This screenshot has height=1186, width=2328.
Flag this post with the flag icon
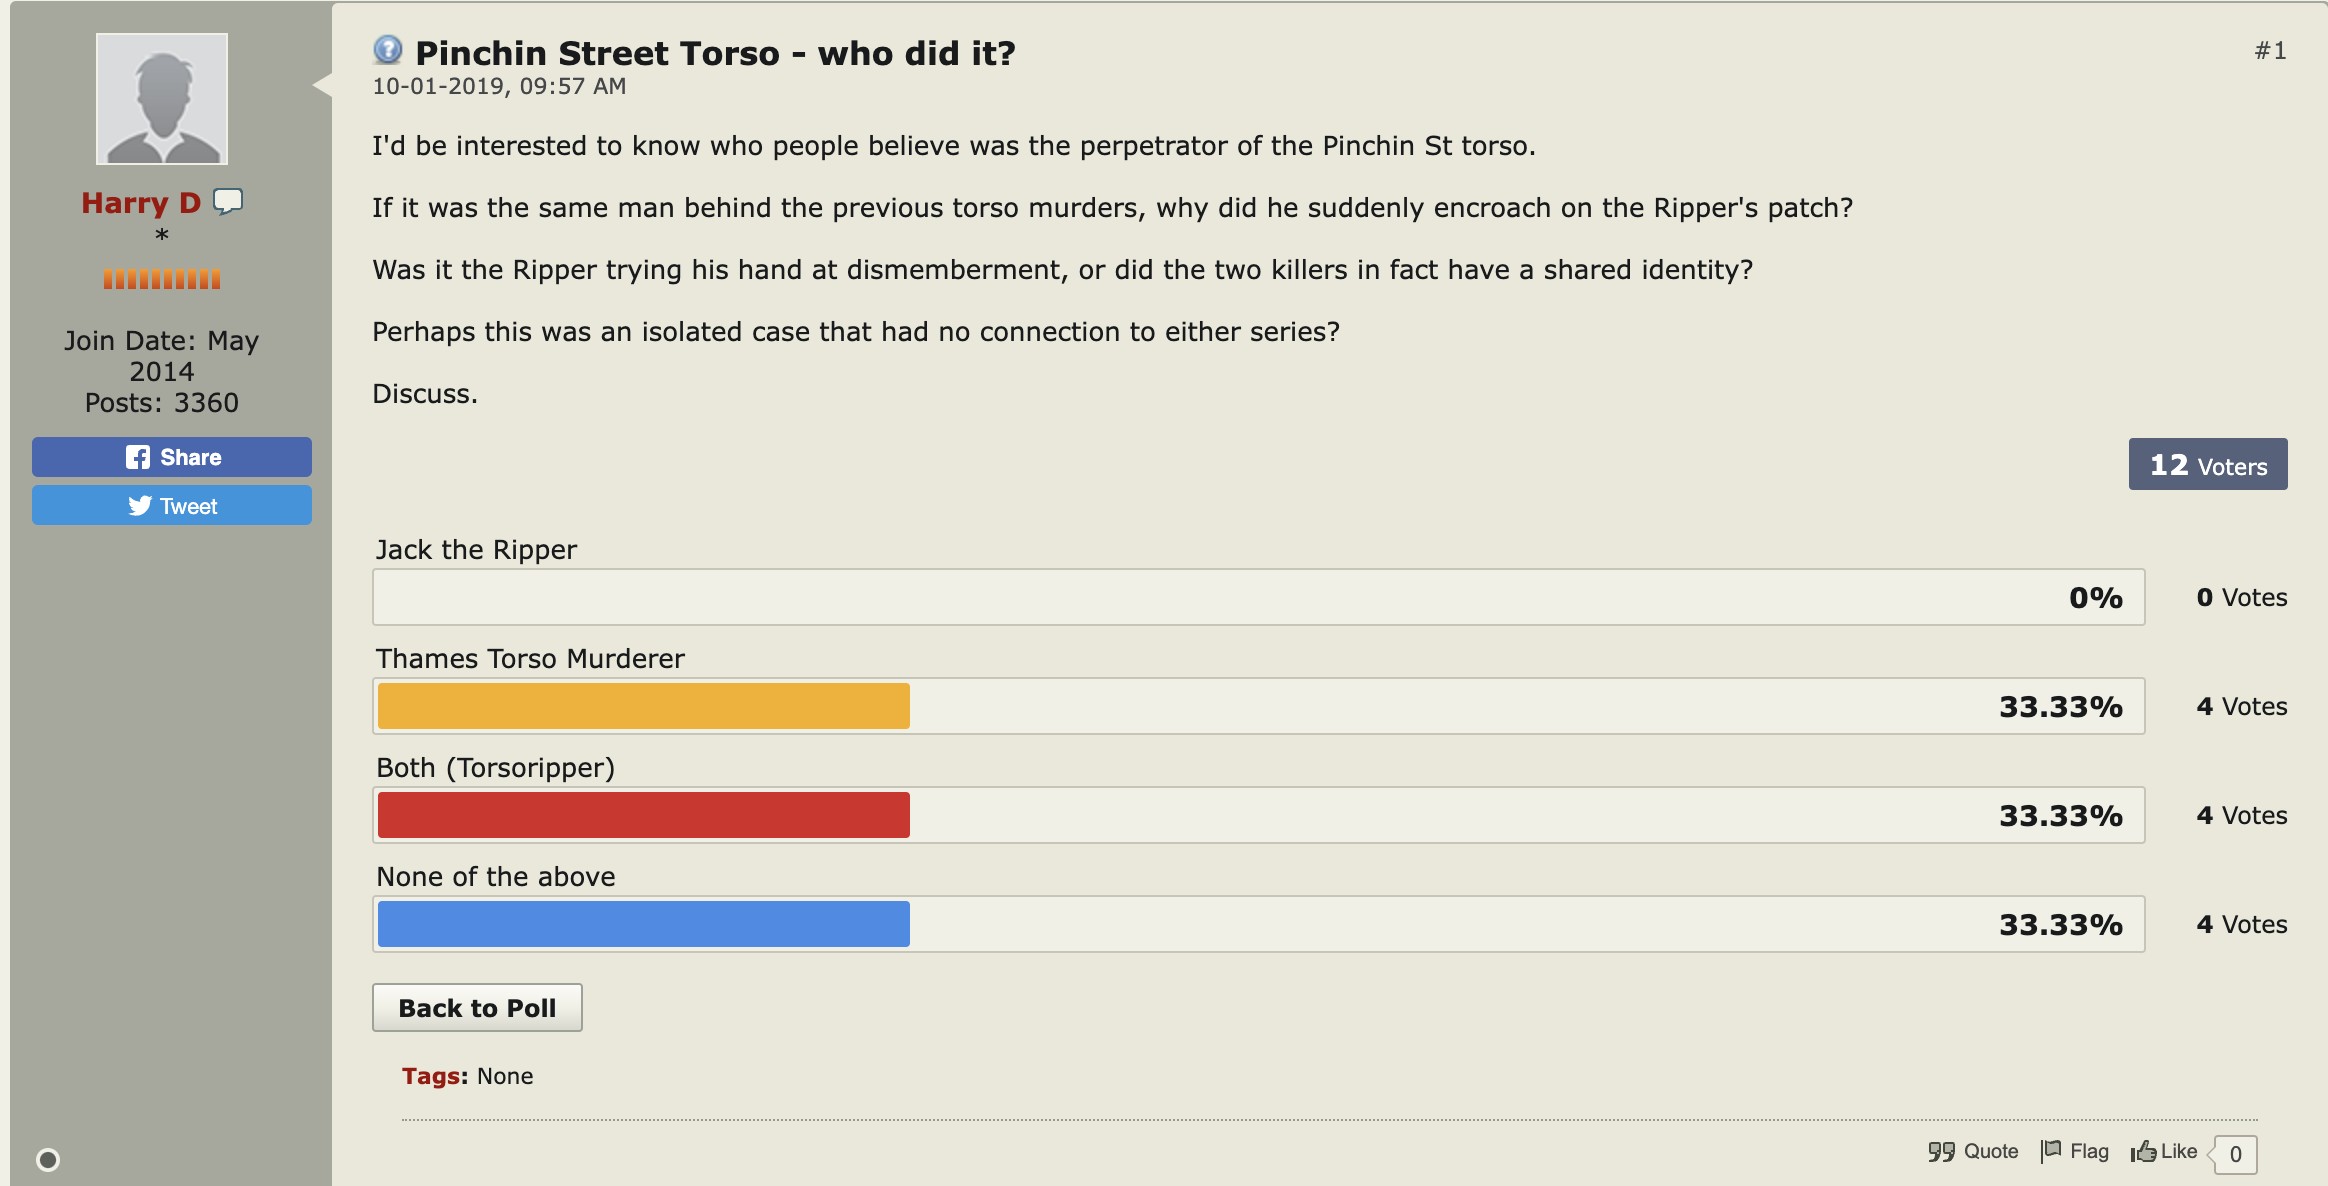click(x=2075, y=1152)
